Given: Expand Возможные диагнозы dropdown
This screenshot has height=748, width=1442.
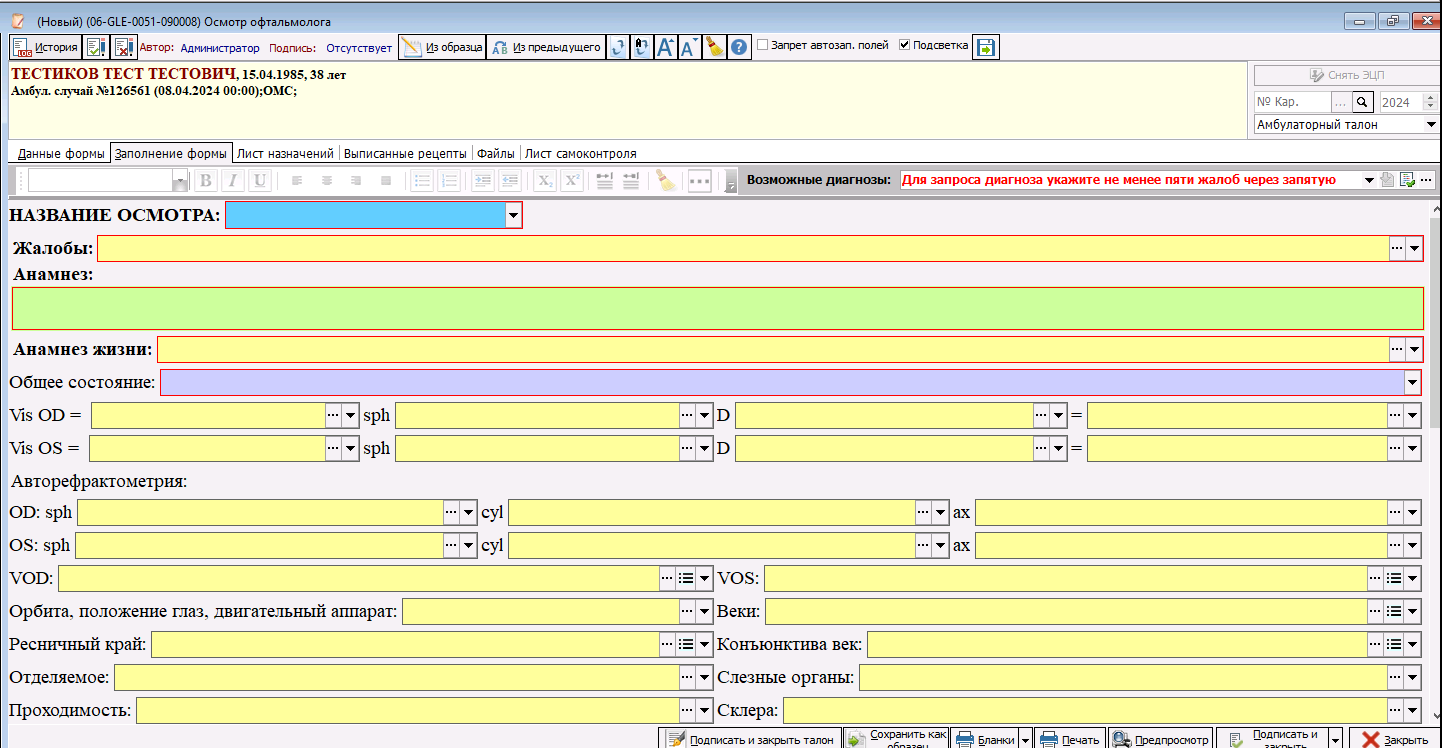Looking at the screenshot, I should coord(1369,180).
